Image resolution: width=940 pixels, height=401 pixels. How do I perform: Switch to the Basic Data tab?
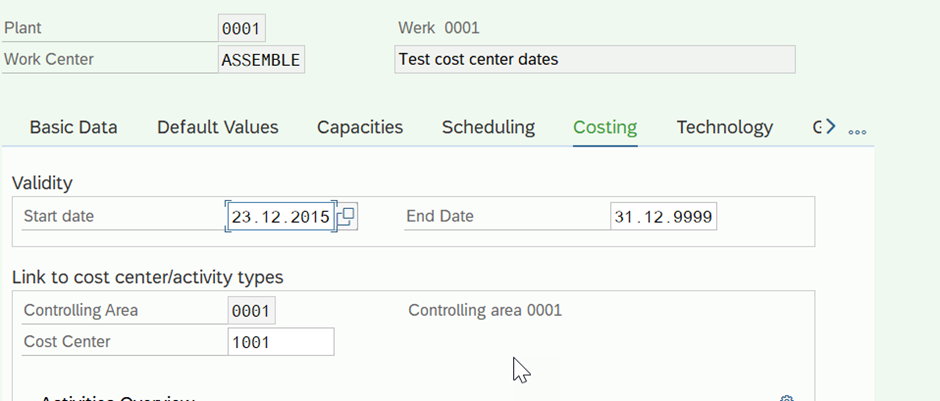tap(73, 127)
